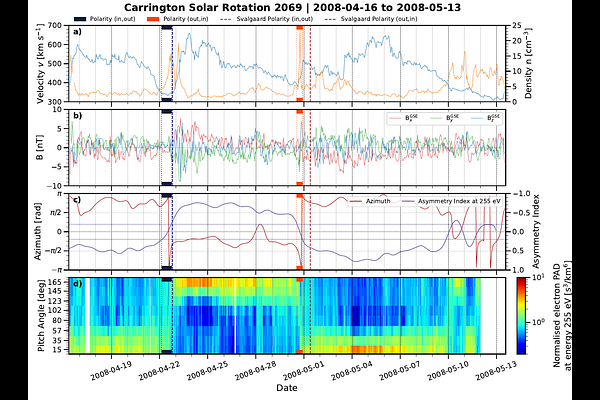Viewport: 600px width, 400px height.
Task: Click the Bx GSE legend entry in panel b
Action: pyautogui.click(x=404, y=118)
